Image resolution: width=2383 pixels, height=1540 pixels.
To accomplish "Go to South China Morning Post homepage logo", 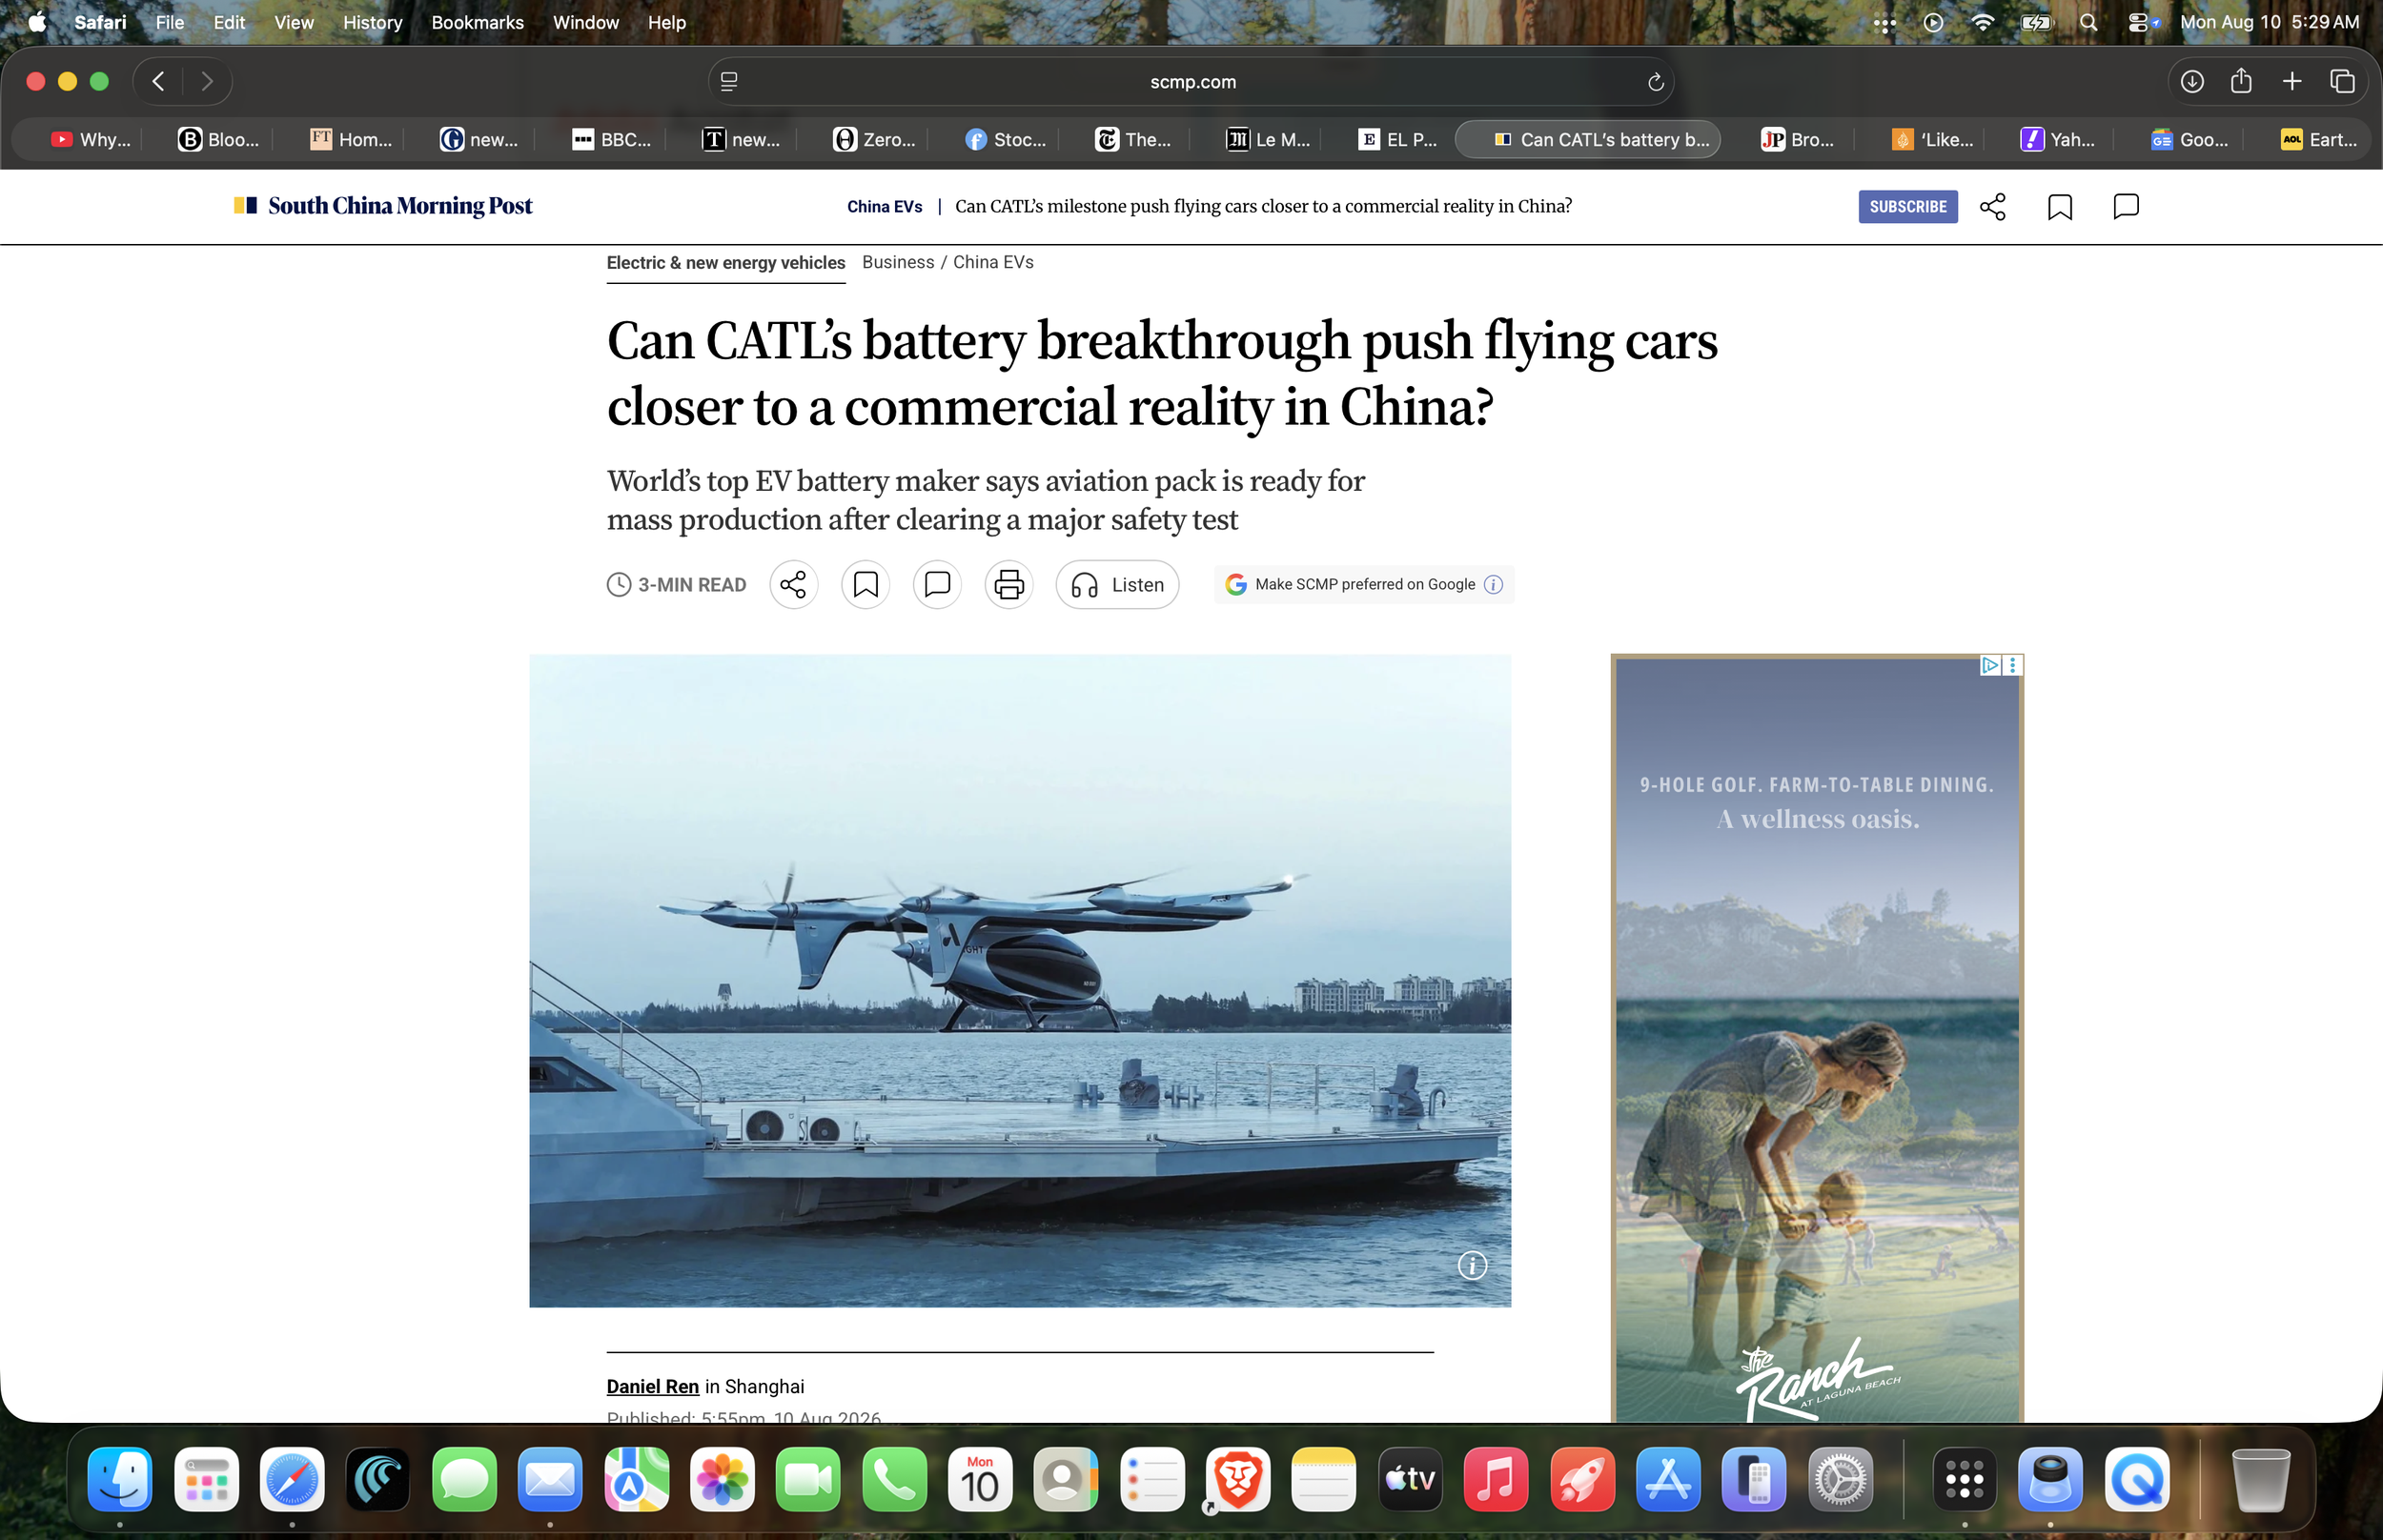I will (383, 206).
